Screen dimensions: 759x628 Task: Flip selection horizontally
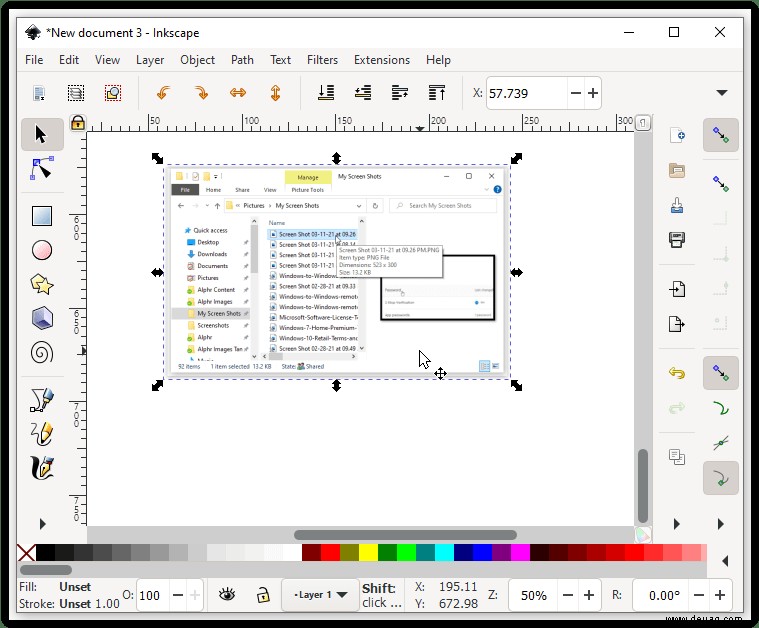(238, 93)
